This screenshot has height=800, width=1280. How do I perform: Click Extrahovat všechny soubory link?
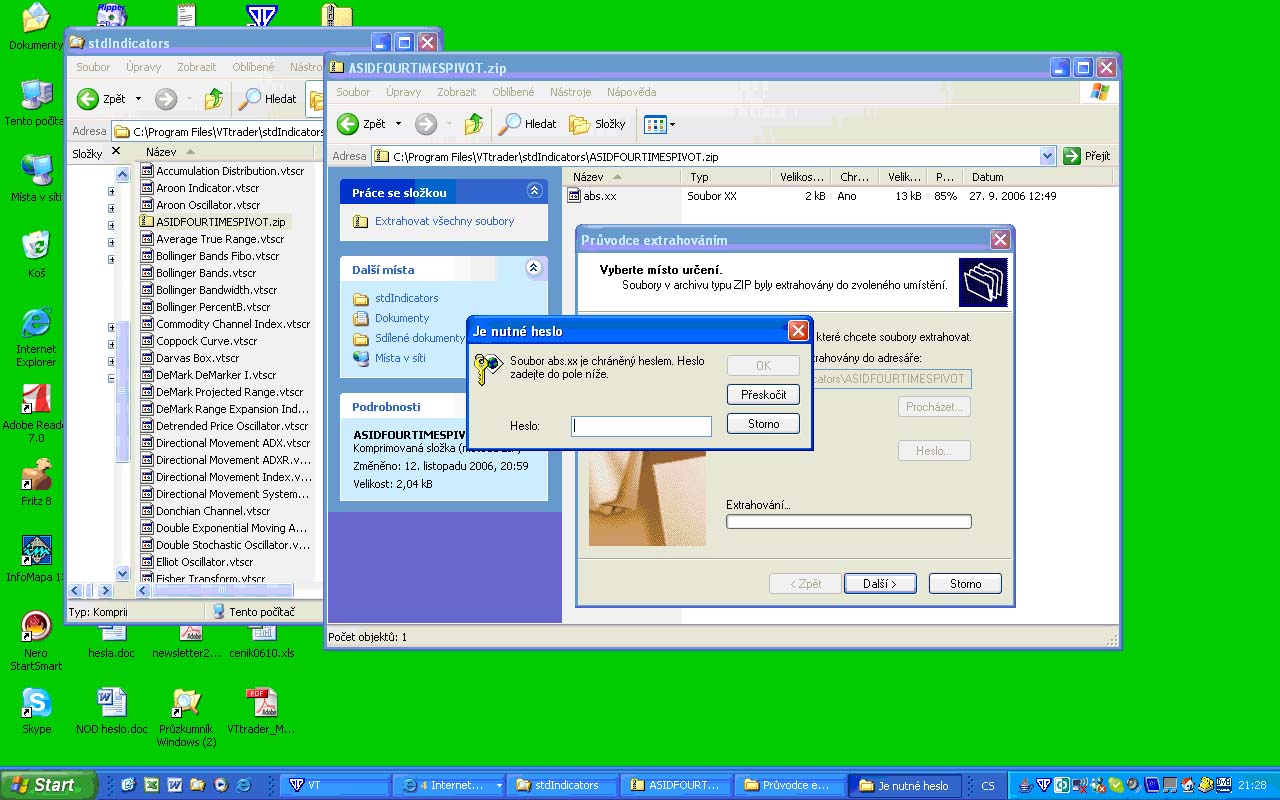pos(444,221)
